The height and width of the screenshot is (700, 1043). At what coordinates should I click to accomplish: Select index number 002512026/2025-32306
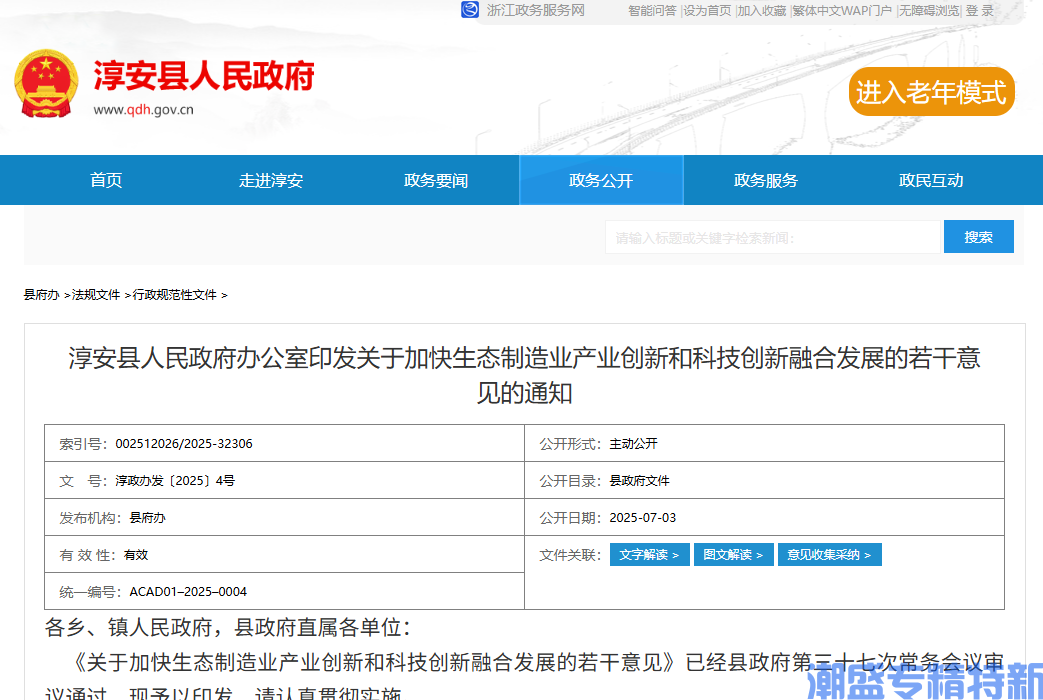[184, 444]
